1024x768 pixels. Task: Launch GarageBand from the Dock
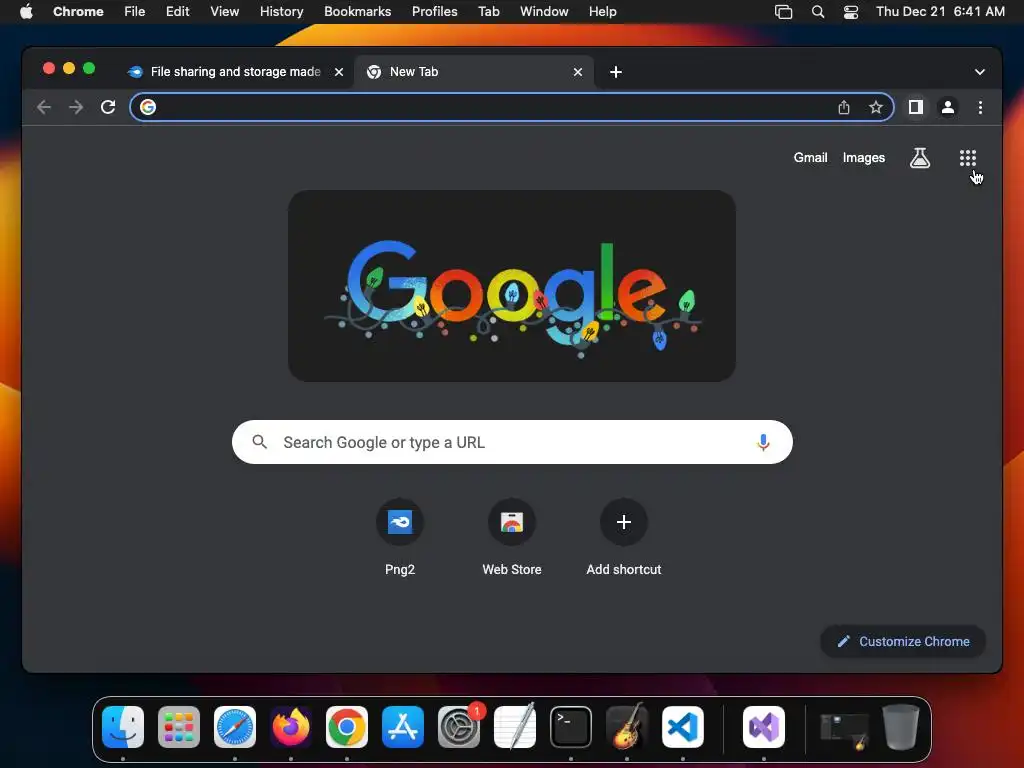(627, 727)
